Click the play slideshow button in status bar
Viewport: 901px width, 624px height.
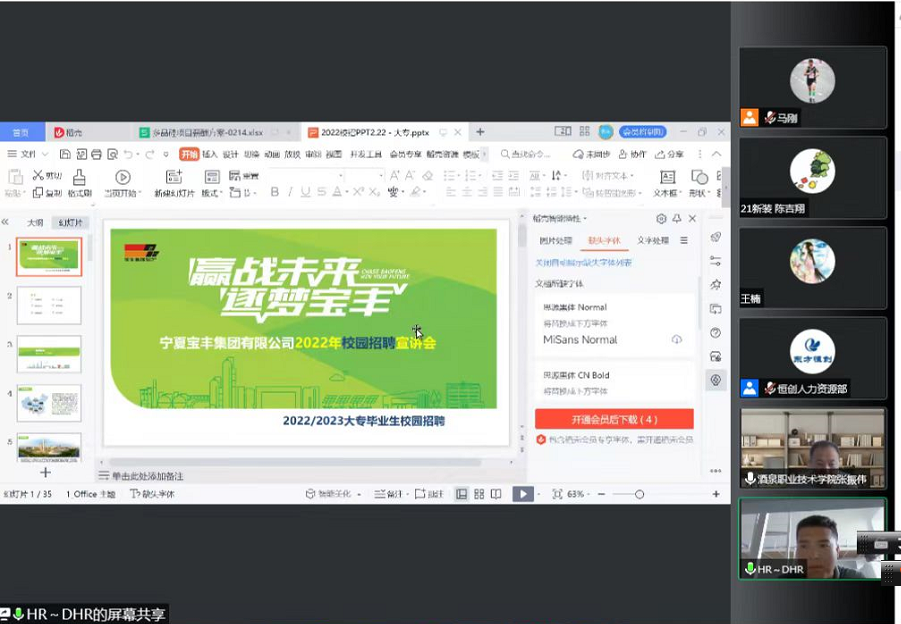pyautogui.click(x=522, y=494)
